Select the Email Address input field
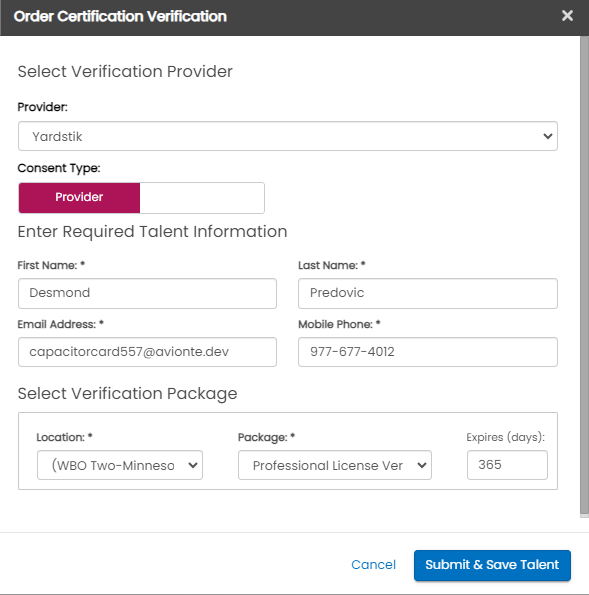 click(147, 352)
